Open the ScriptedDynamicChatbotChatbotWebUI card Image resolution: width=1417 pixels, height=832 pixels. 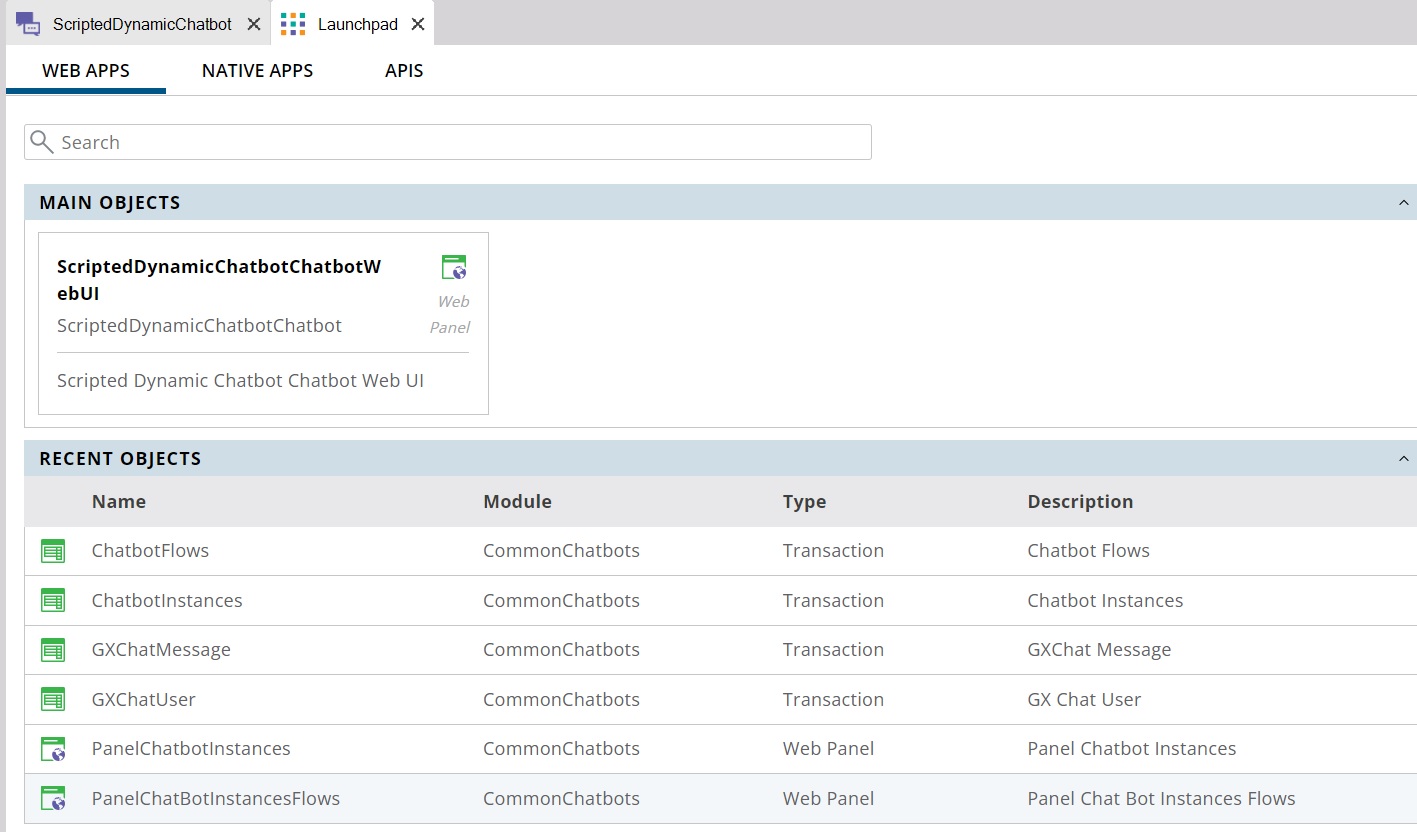tap(263, 323)
